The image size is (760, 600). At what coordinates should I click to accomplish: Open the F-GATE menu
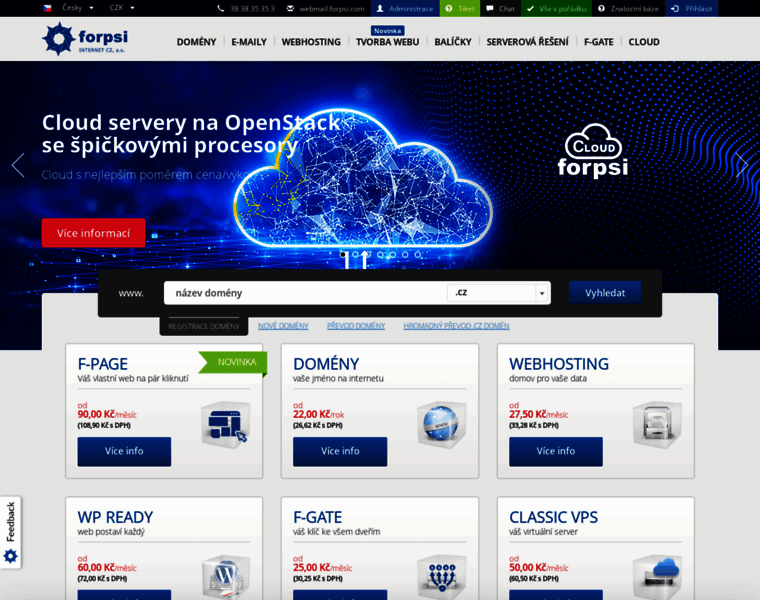599,42
